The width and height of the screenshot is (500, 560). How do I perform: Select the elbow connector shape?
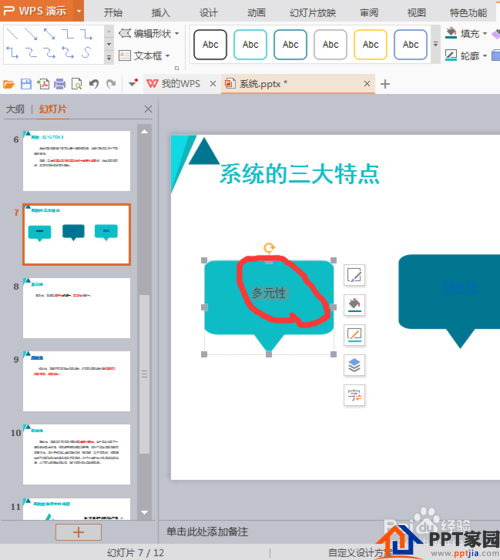pyautogui.click(x=68, y=34)
